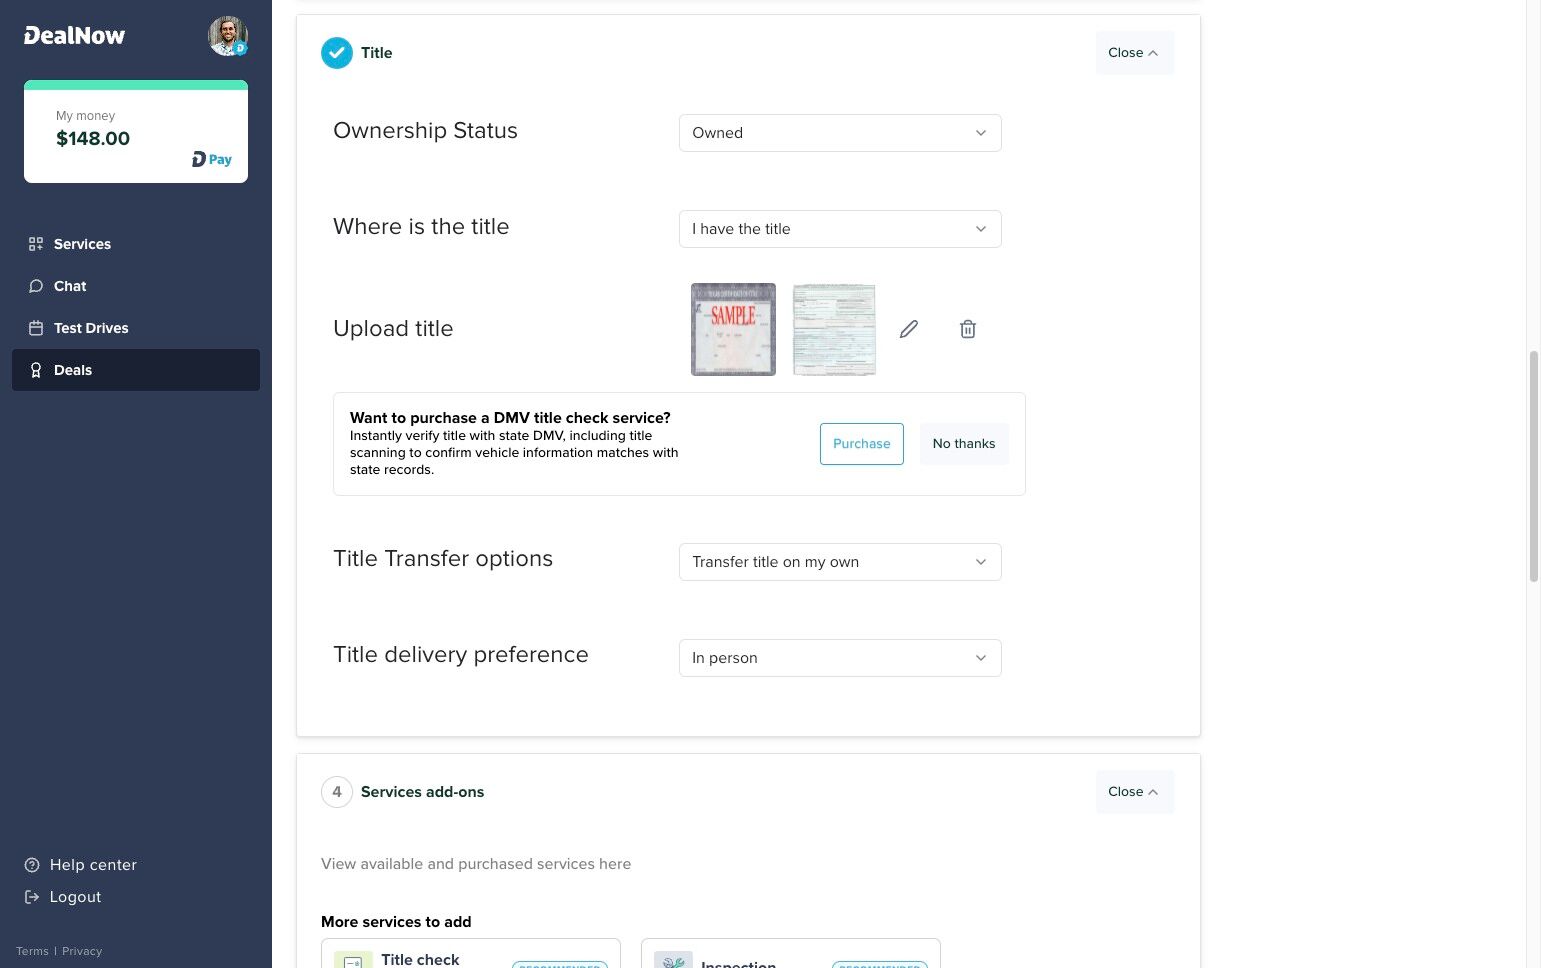Click the DPay icon in money card
Screen dimensions: 1541x968
coord(212,159)
